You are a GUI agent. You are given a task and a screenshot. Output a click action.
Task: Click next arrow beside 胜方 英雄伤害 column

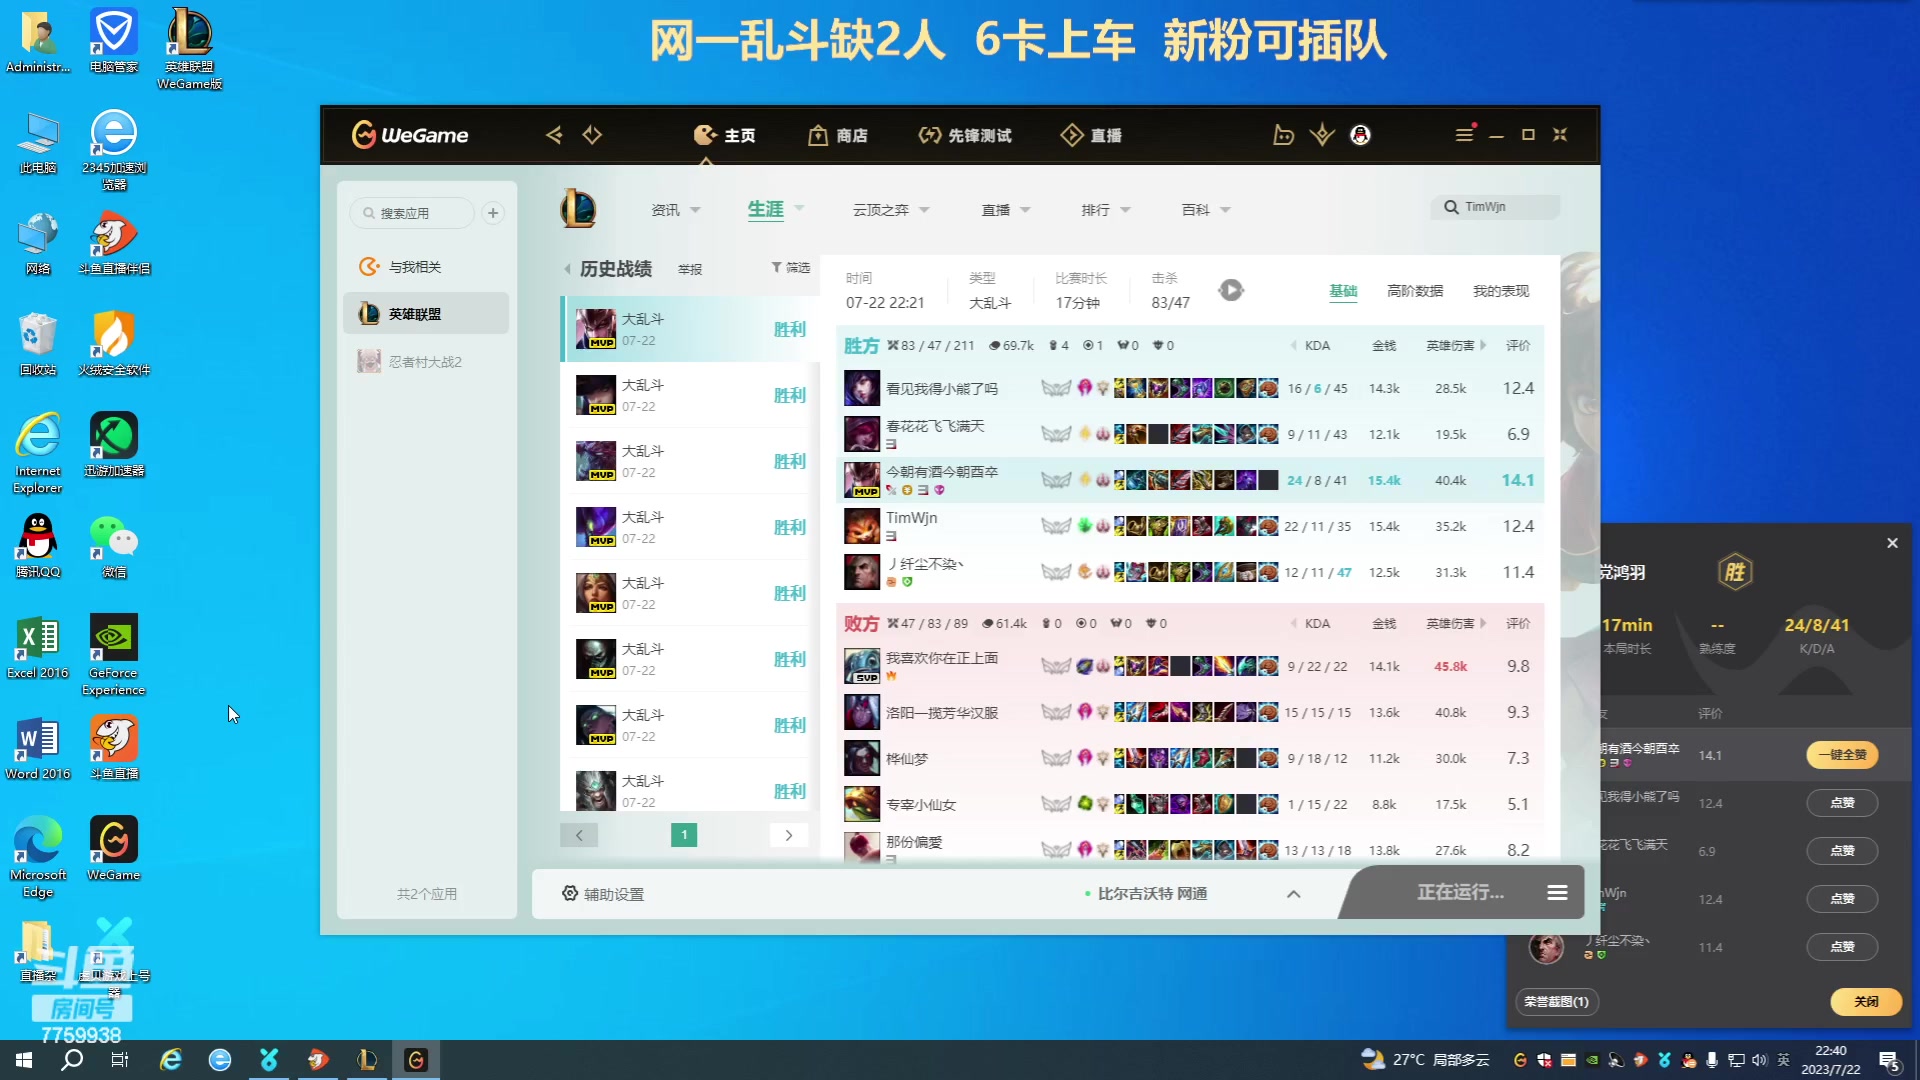point(1483,345)
